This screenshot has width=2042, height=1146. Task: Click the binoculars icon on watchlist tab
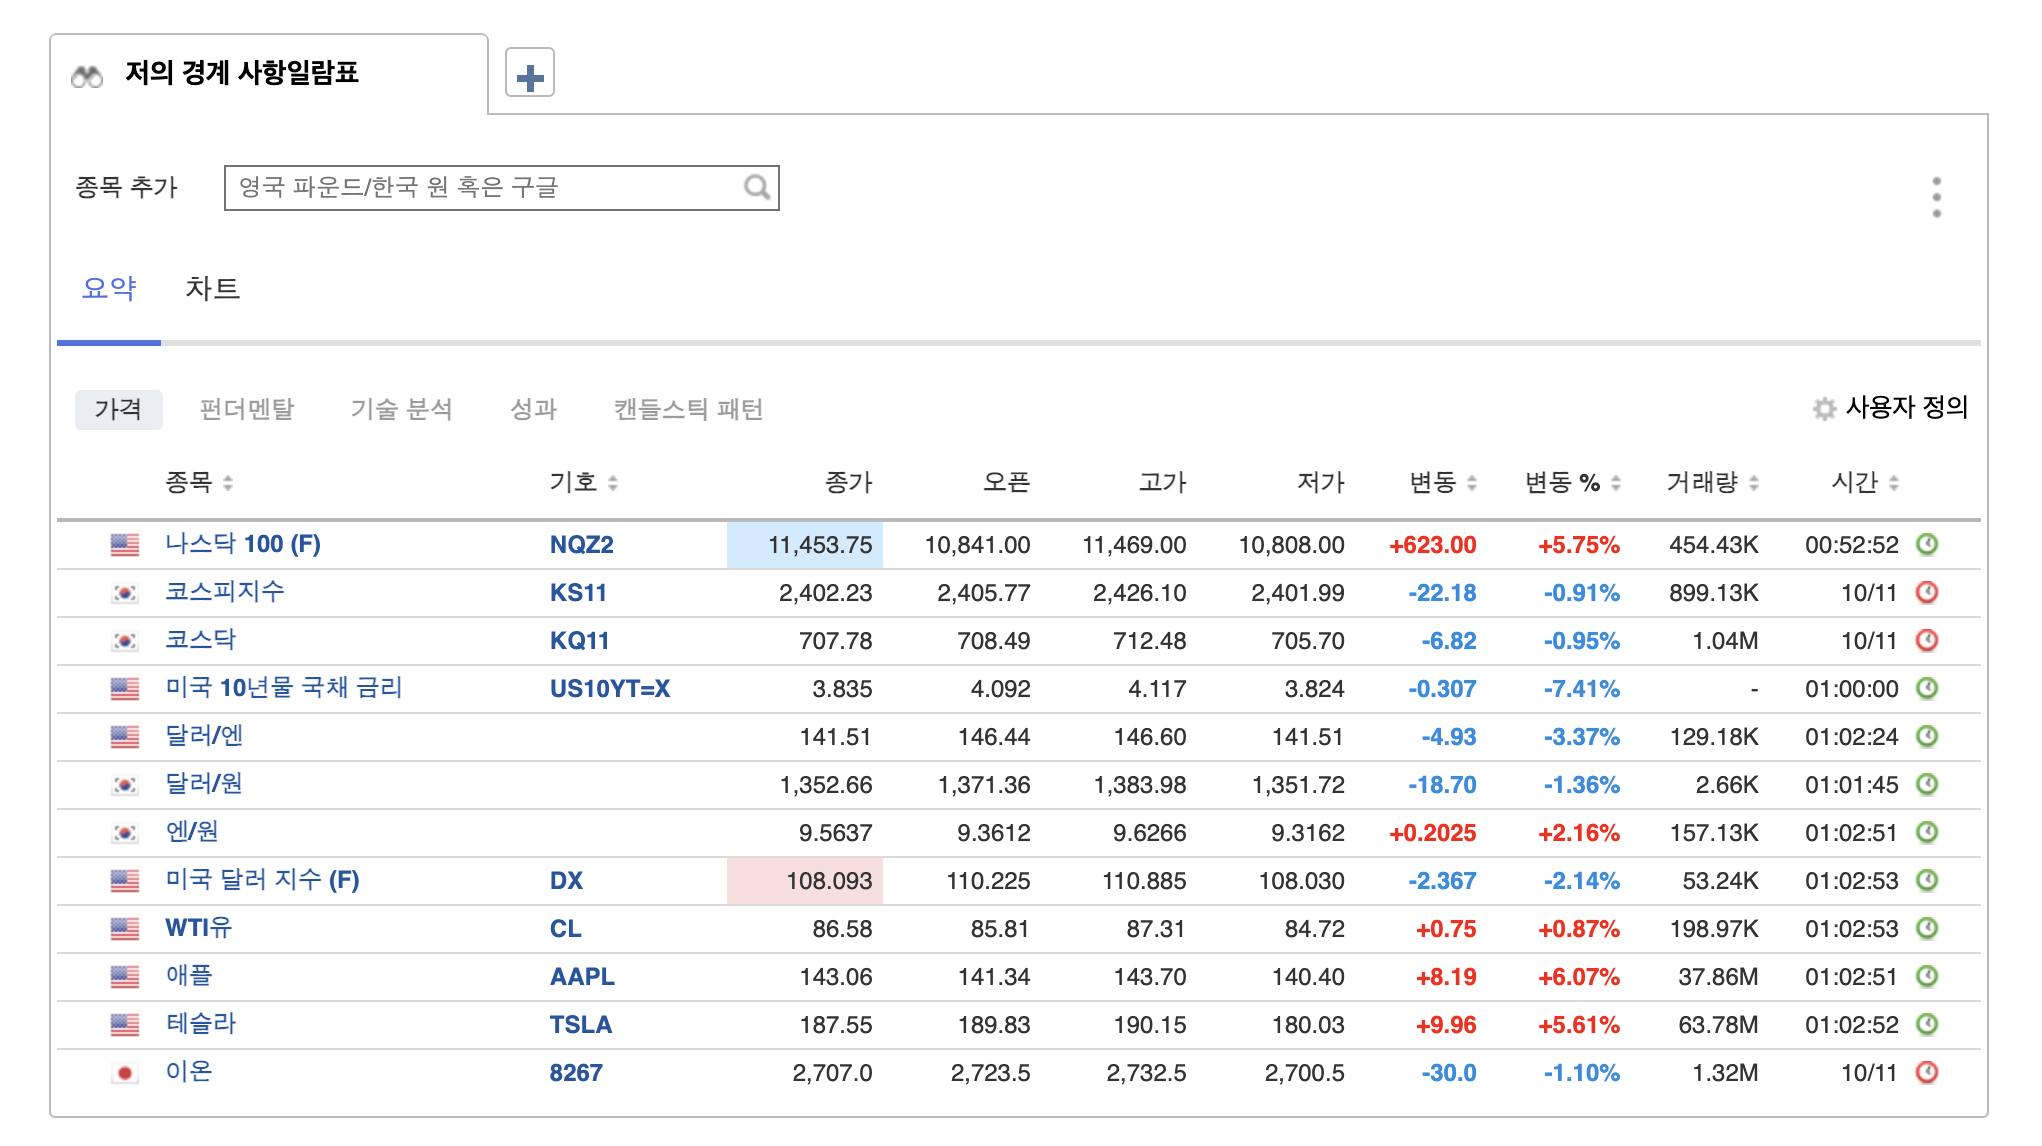coord(87,76)
